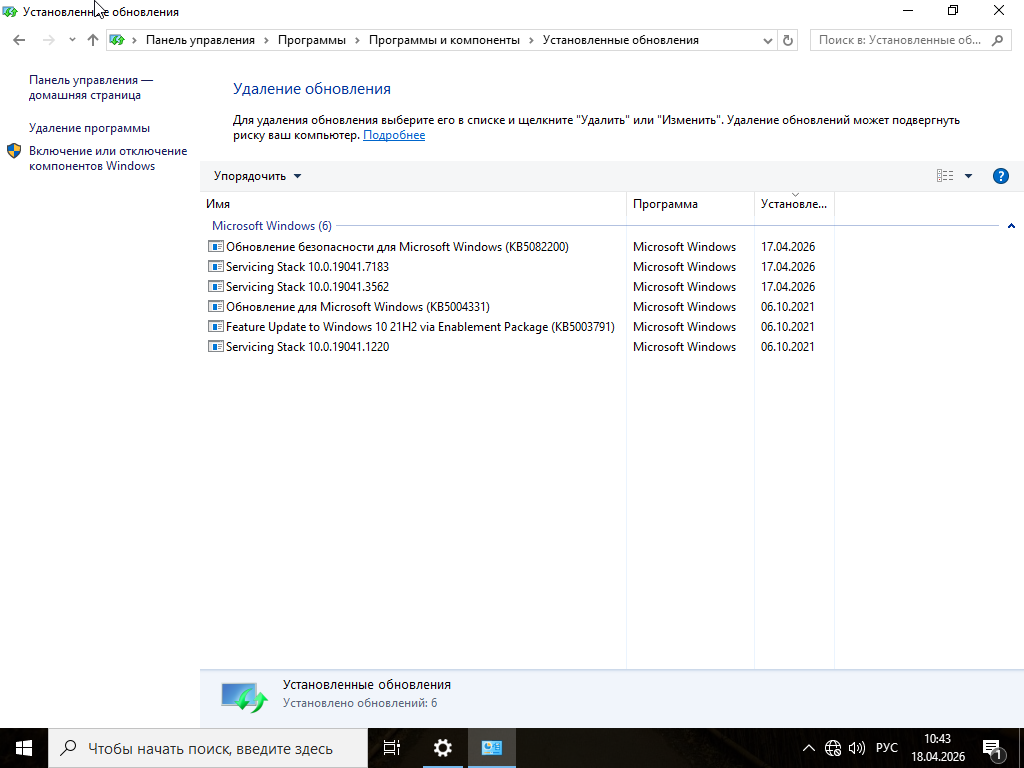This screenshot has width=1024, height=768.
Task: Click the Программы breadcrumb item
Action: click(x=311, y=40)
